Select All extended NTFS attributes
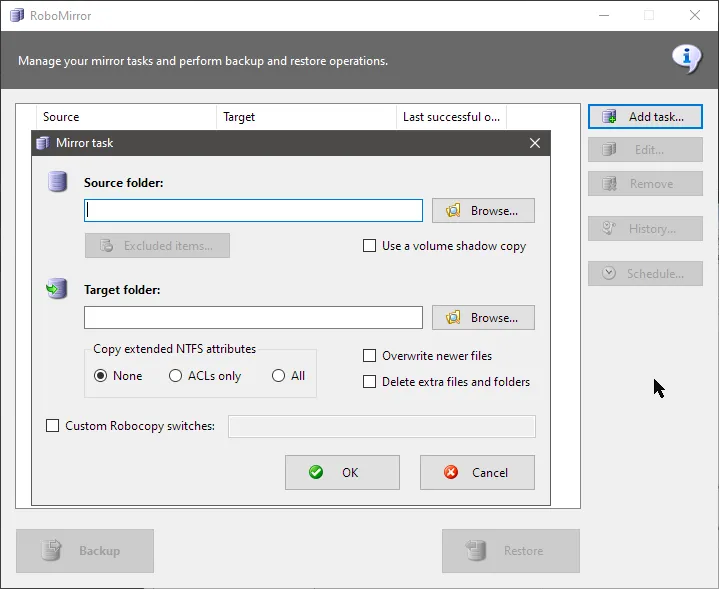 [x=278, y=376]
